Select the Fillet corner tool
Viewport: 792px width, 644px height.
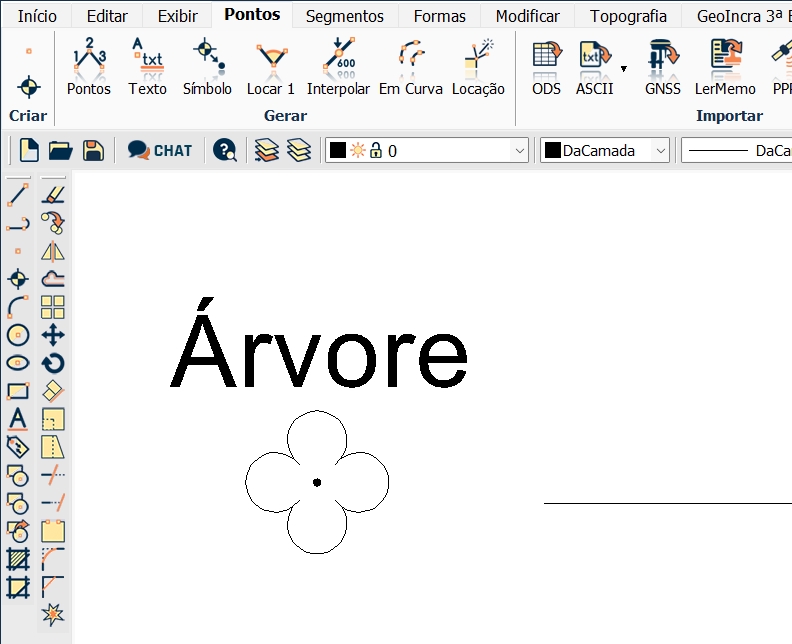click(x=53, y=559)
